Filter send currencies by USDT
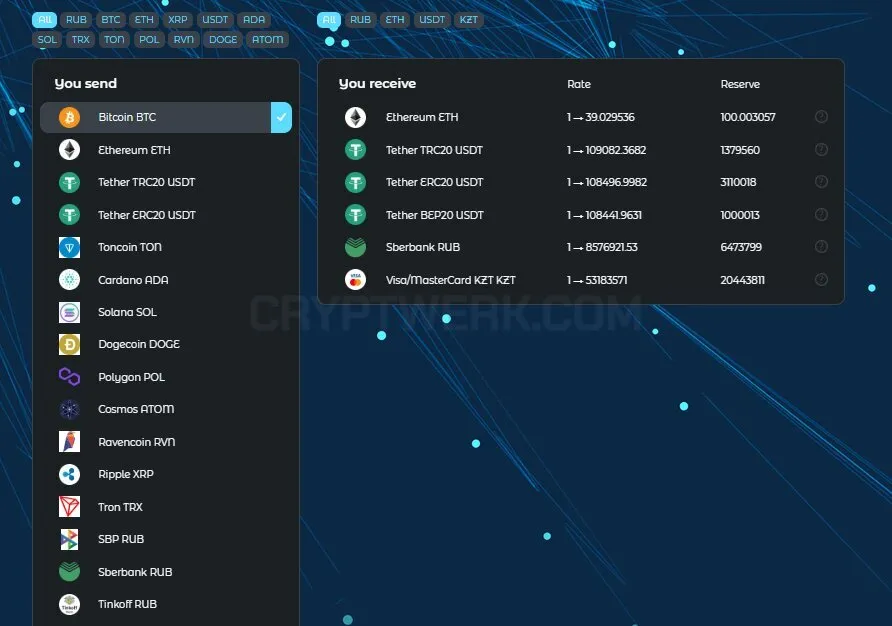Screen dimensions: 892x626 pos(215,19)
